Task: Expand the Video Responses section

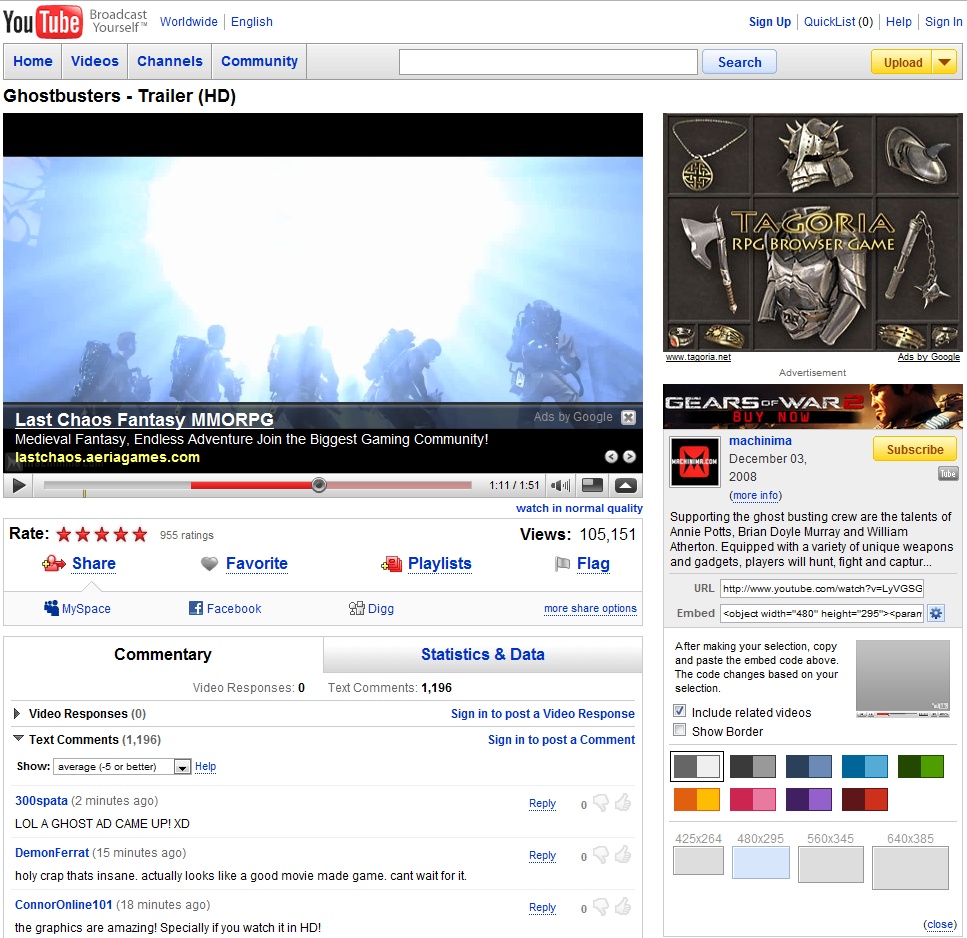Action: (x=18, y=714)
